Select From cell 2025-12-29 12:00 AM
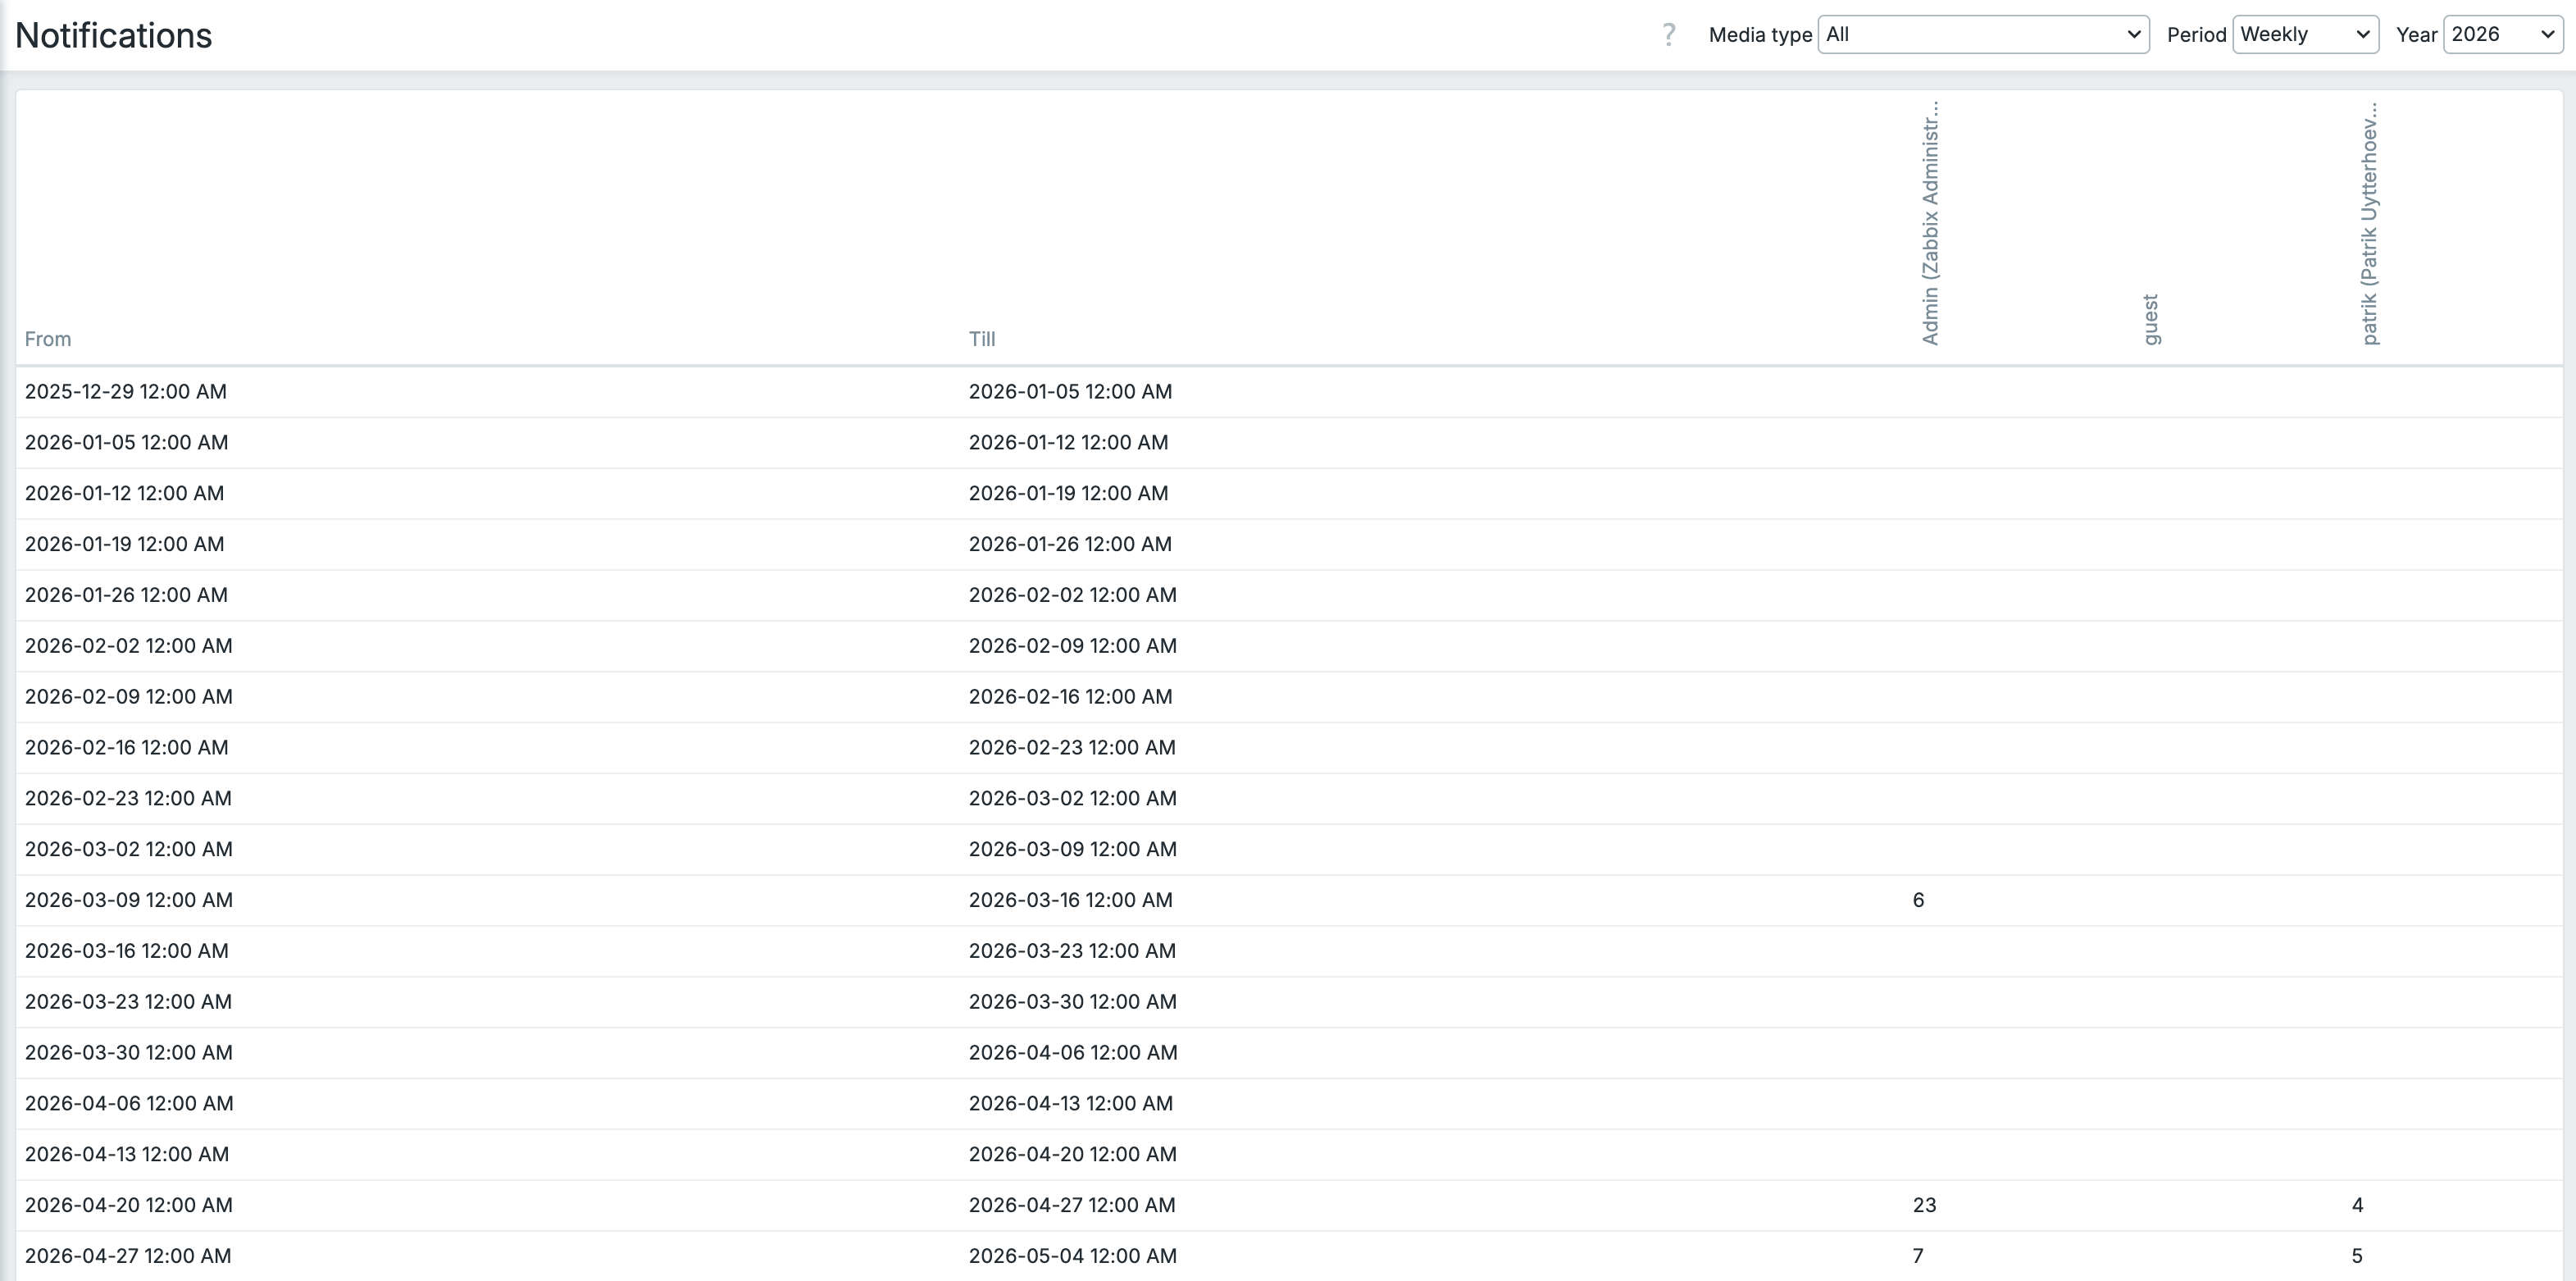2576x1281 pixels. [x=126, y=392]
